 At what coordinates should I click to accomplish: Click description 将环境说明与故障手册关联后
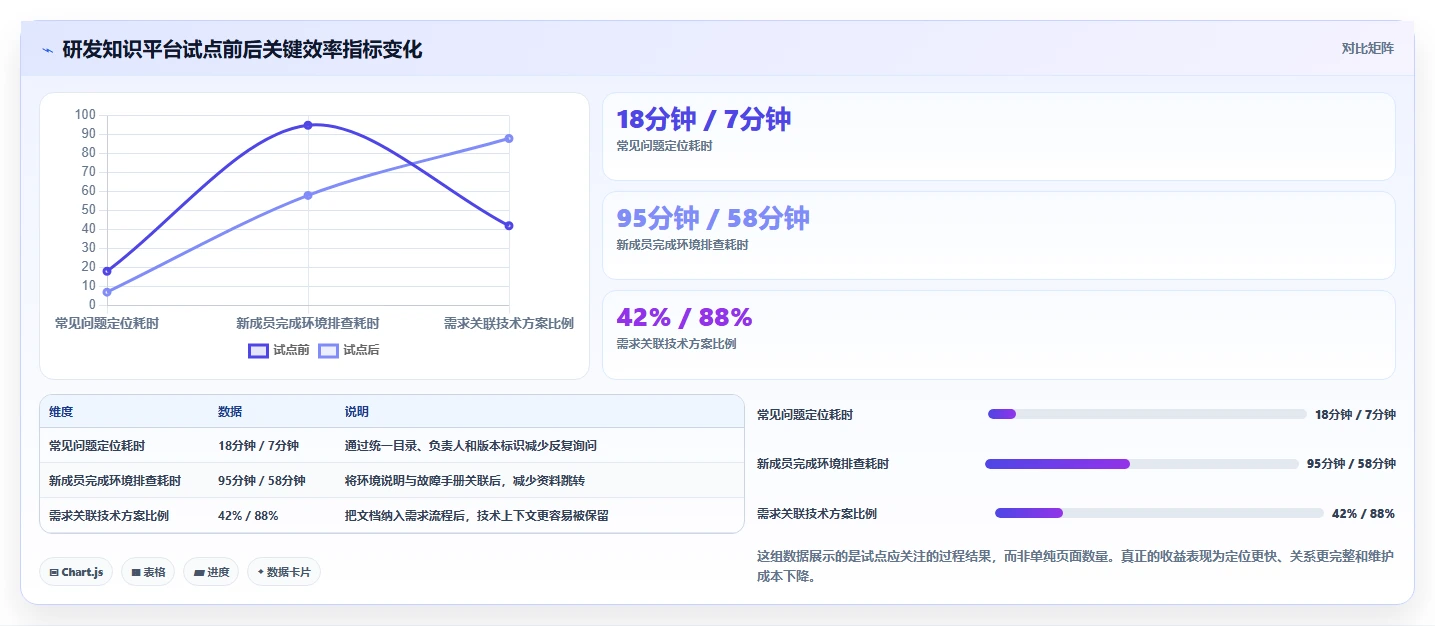(421, 481)
